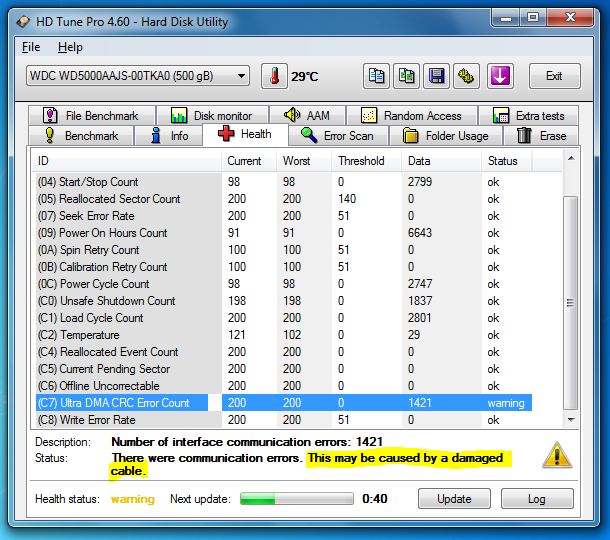
Task: Click the thermometer temperature icon
Action: pos(274,76)
